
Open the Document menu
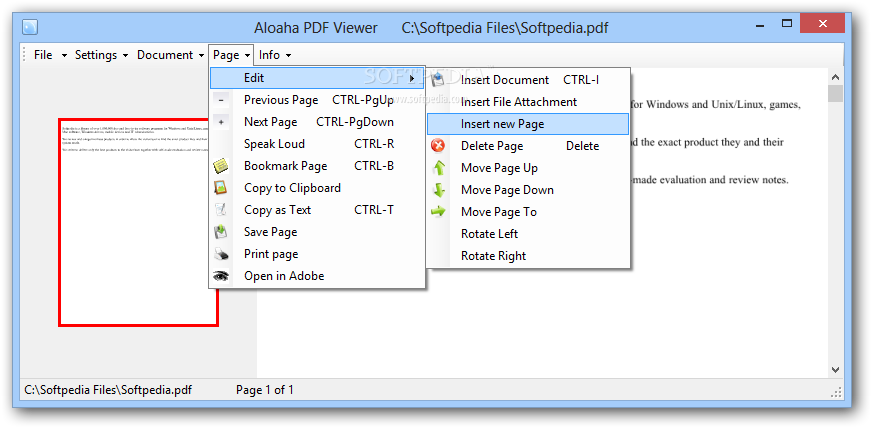pyautogui.click(x=165, y=55)
